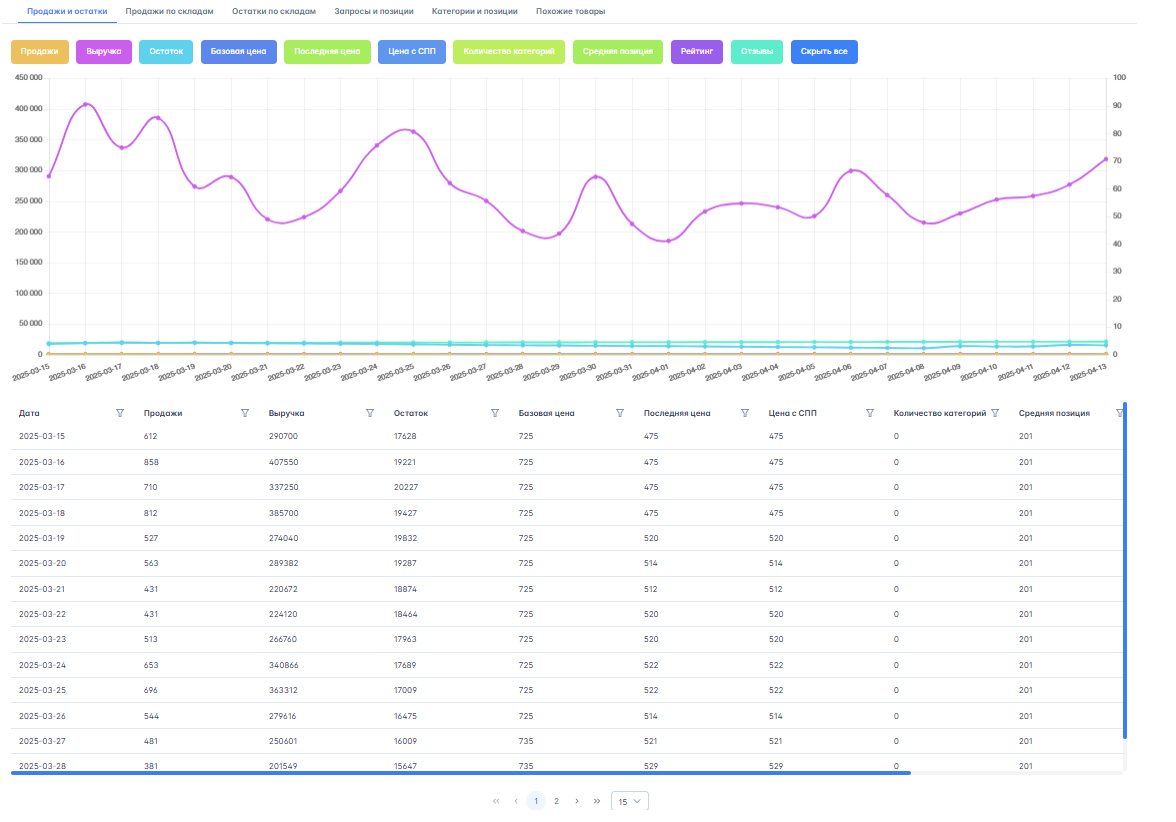The width and height of the screenshot is (1176, 822).
Task: Click the filter icon in Дата column
Action: pos(120,413)
